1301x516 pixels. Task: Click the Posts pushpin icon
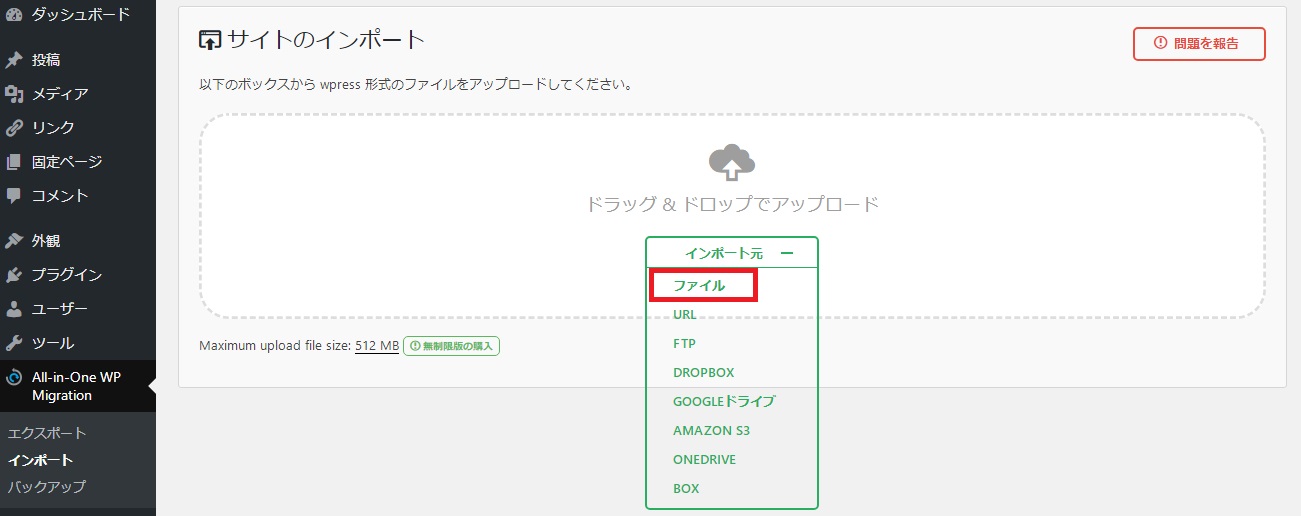pyautogui.click(x=14, y=60)
